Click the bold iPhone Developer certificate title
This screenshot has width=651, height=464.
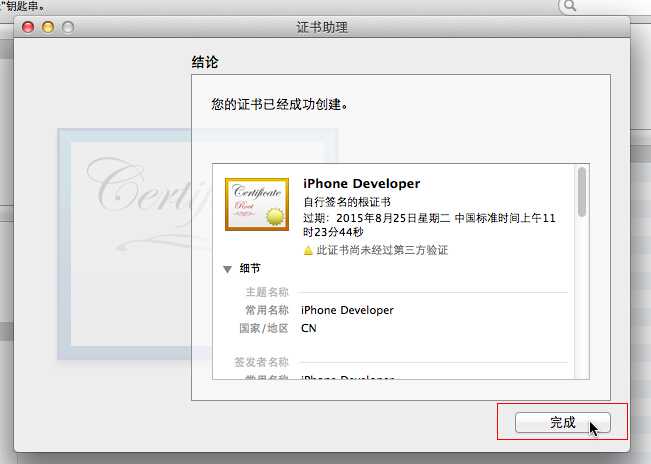coord(362,183)
